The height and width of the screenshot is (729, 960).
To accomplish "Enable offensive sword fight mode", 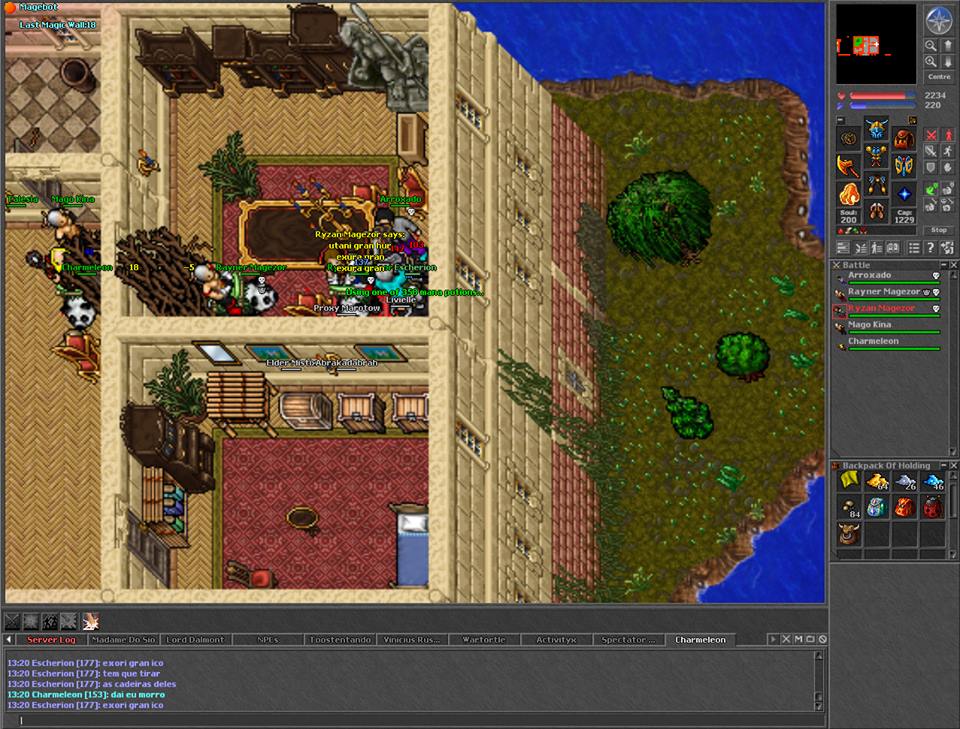I will tap(931, 151).
